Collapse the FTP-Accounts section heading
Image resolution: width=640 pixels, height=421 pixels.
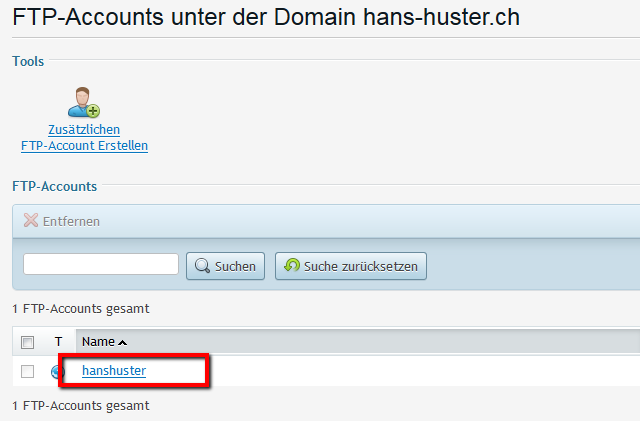point(54,186)
